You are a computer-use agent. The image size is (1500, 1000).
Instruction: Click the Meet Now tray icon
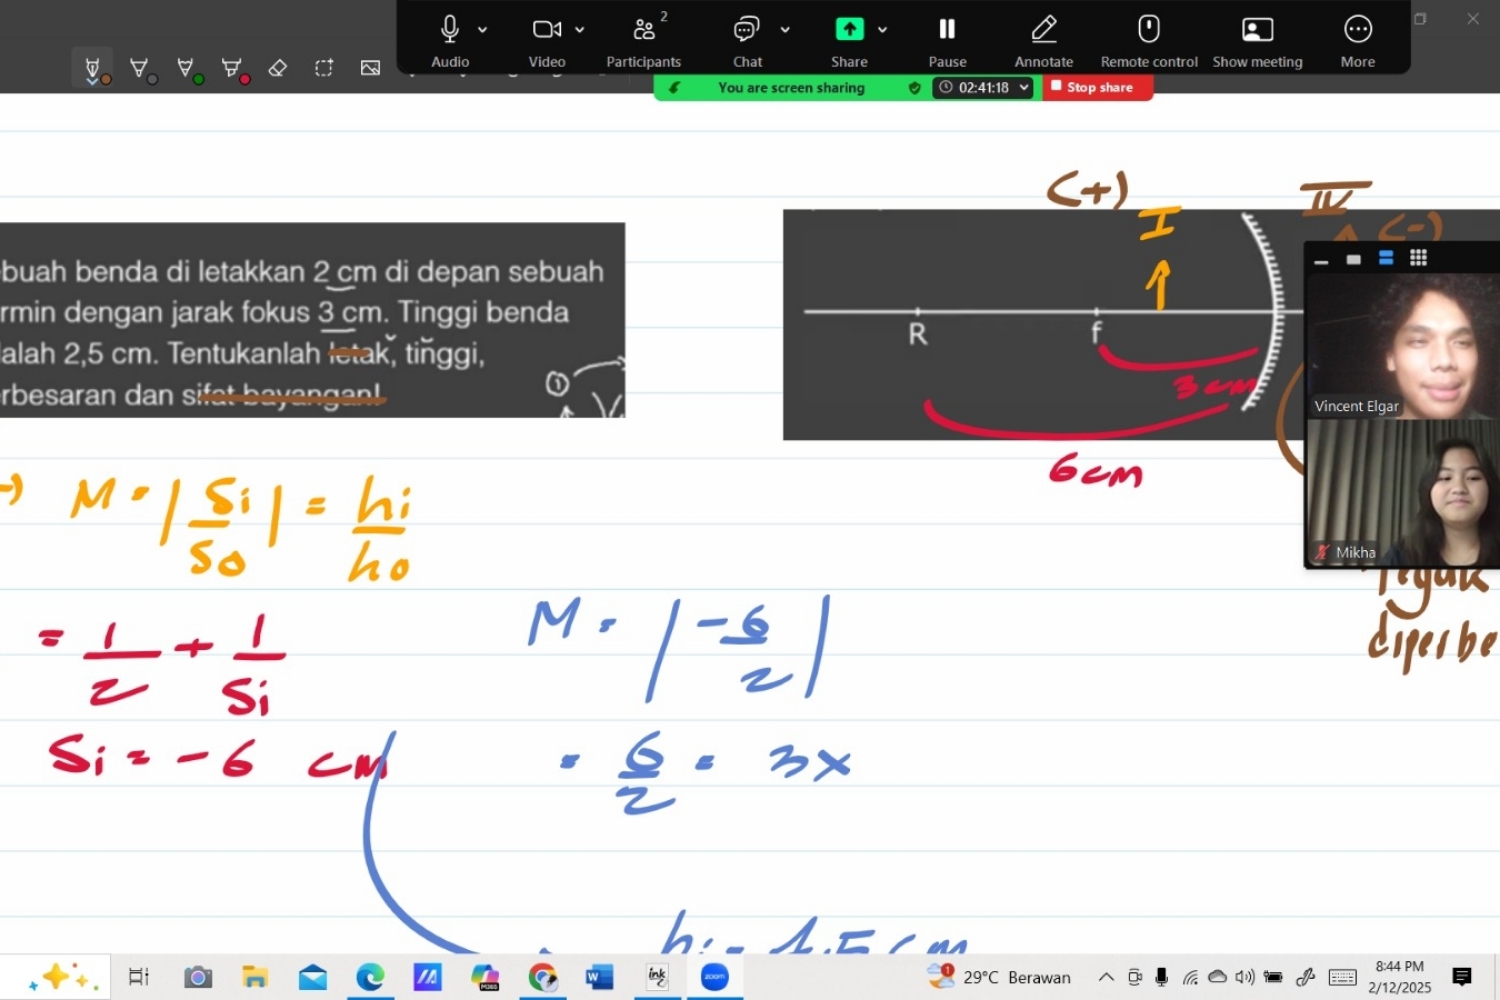pos(1134,977)
